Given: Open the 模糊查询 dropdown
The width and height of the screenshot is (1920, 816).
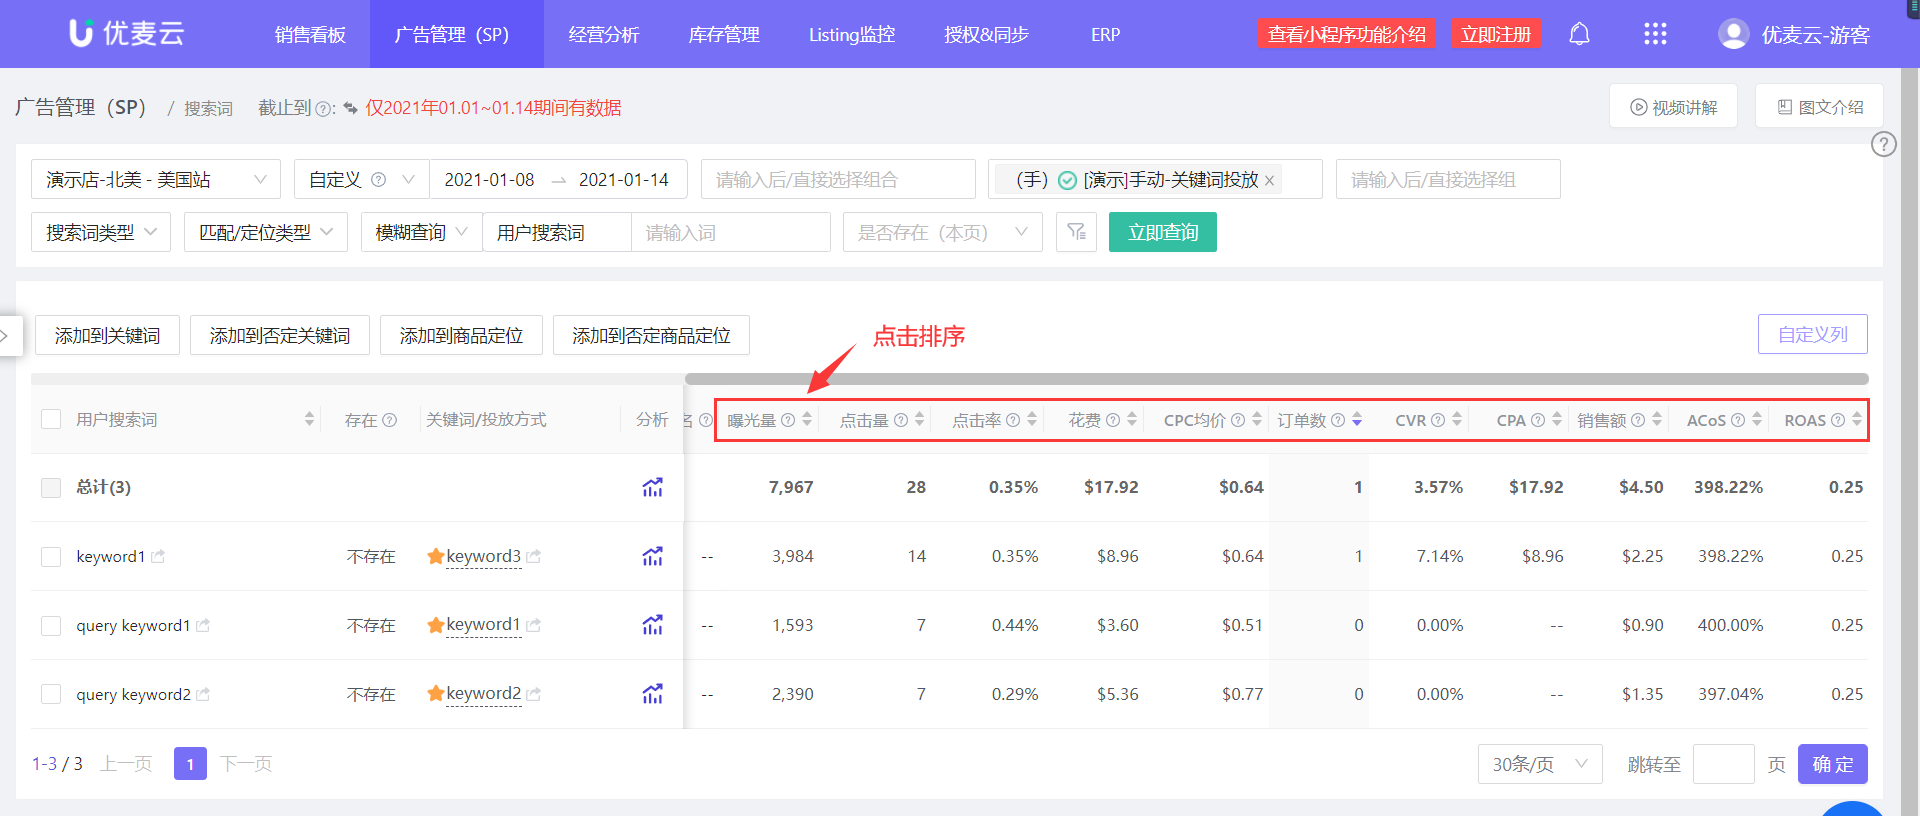Looking at the screenshot, I should [x=421, y=232].
